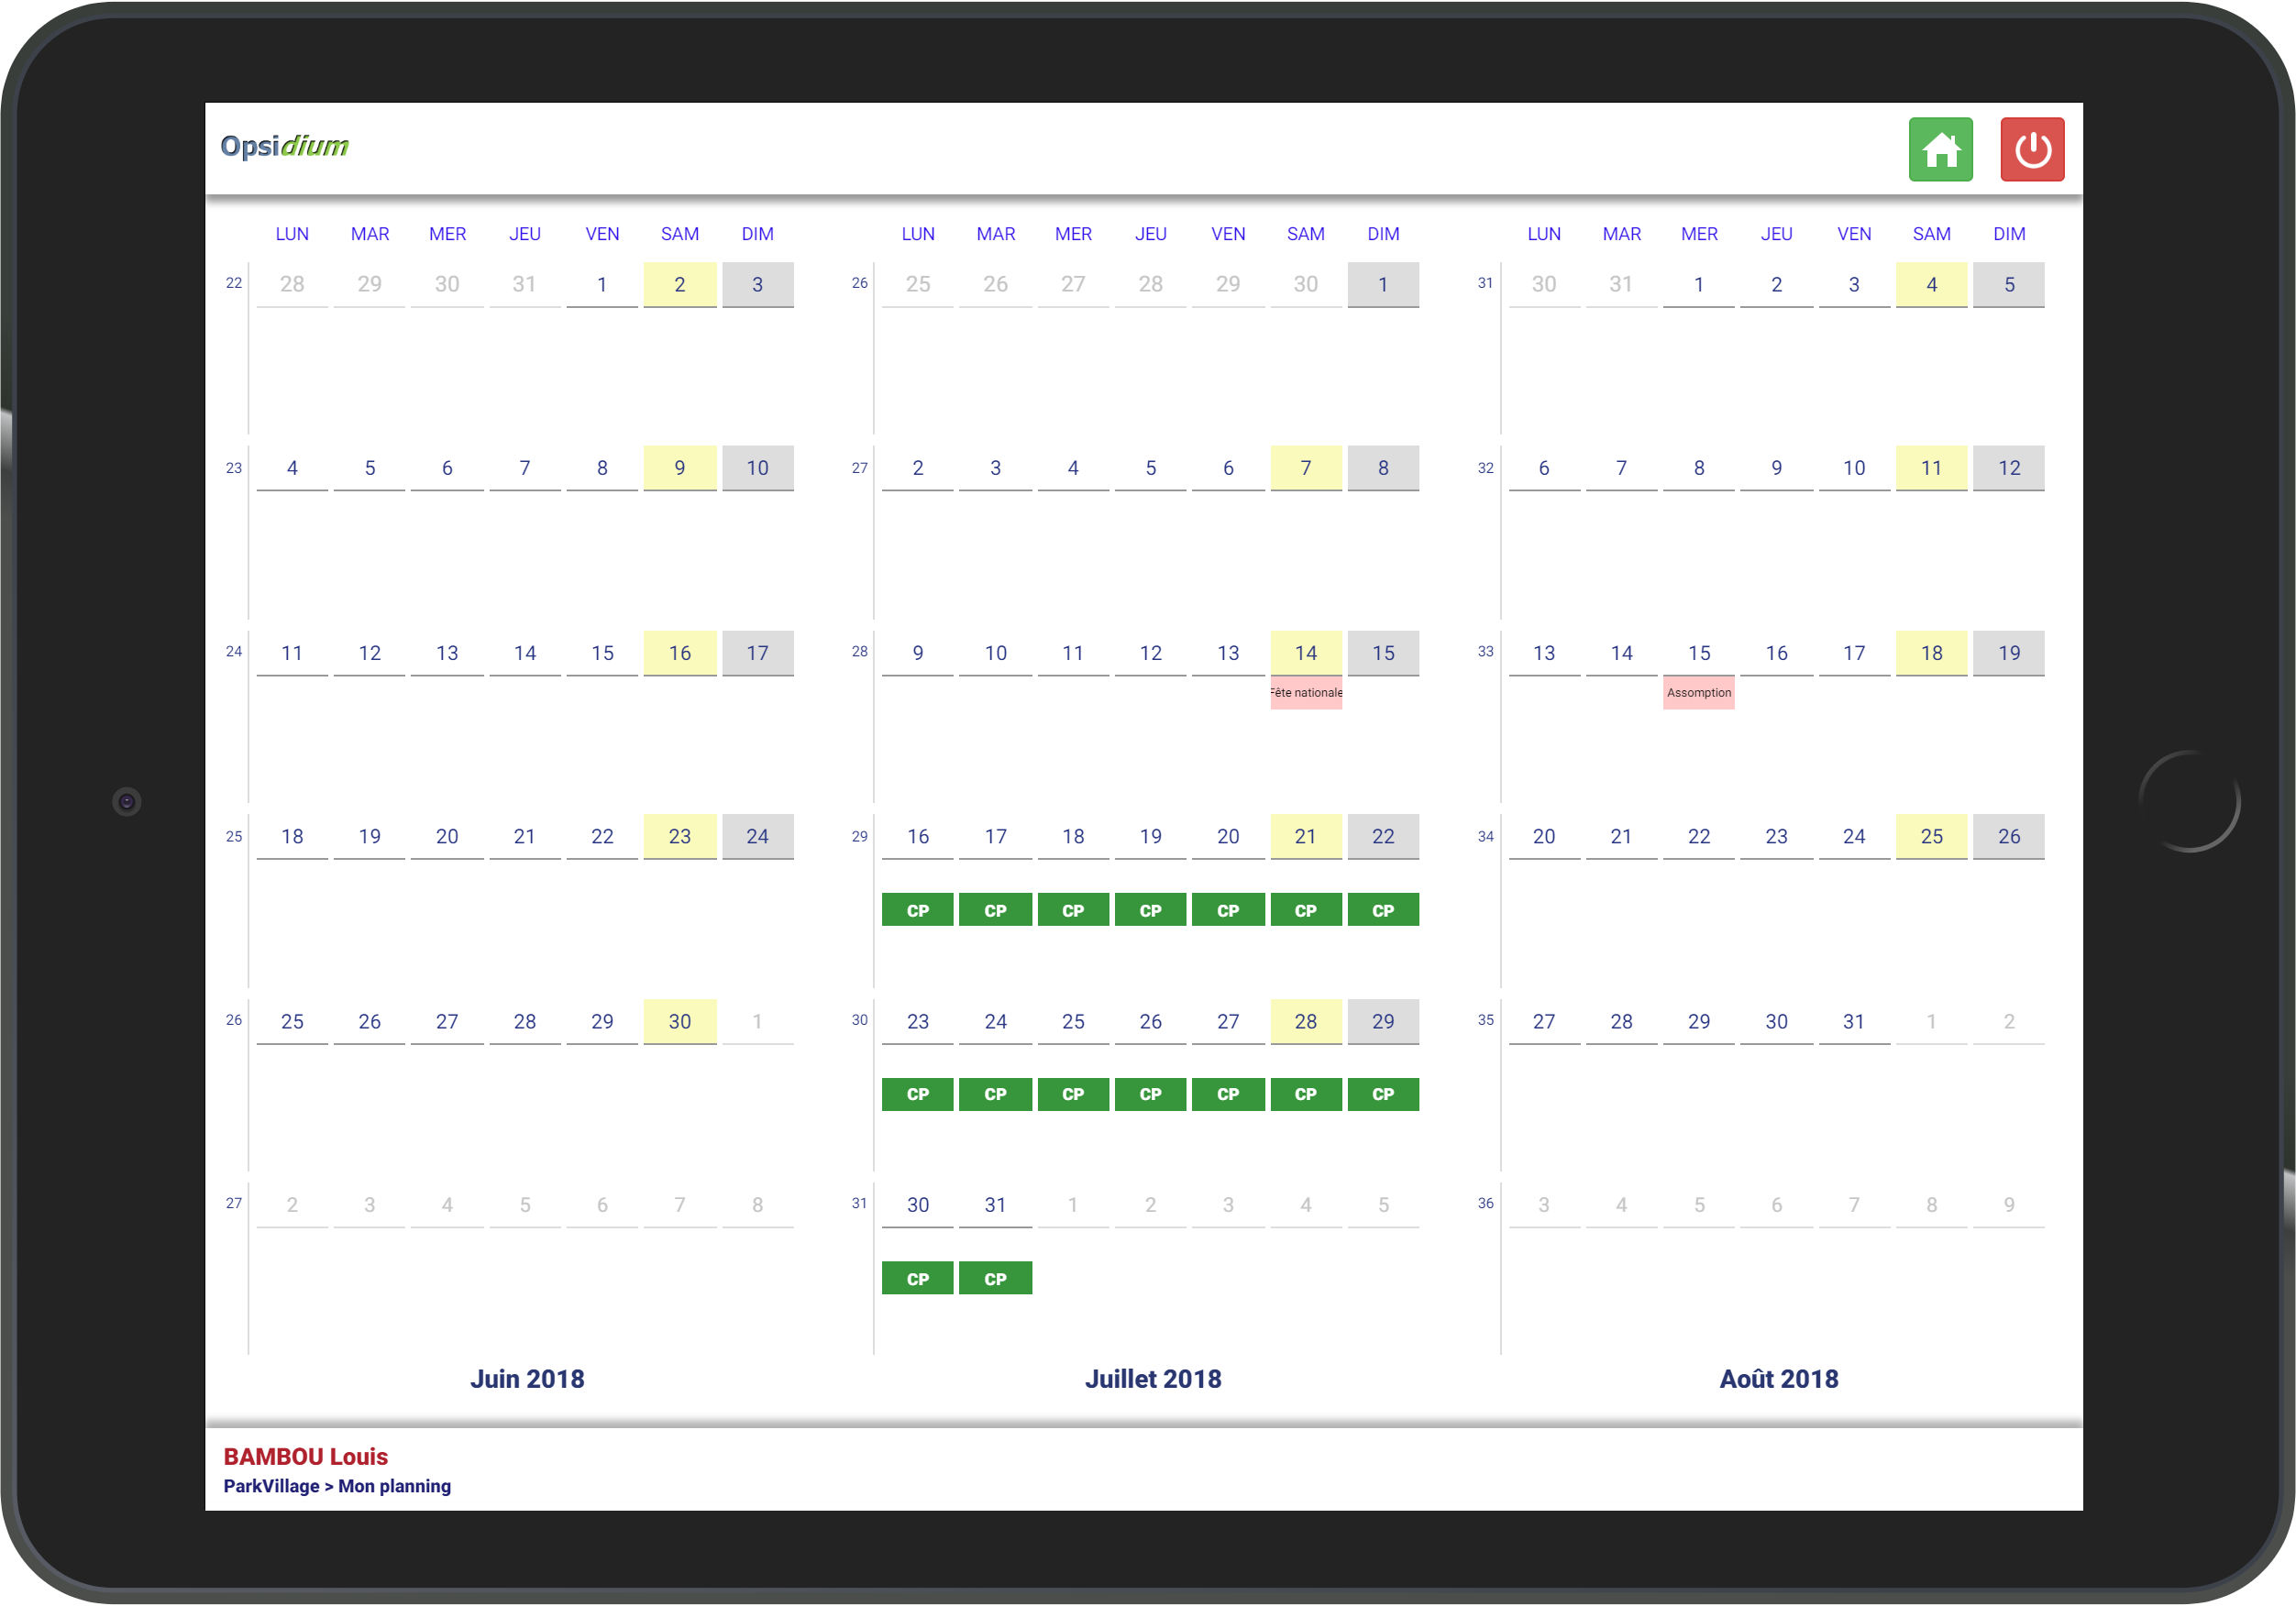Click the Juin 2018 month title
Viewport: 2296px width, 1606px height.
pyautogui.click(x=527, y=1379)
